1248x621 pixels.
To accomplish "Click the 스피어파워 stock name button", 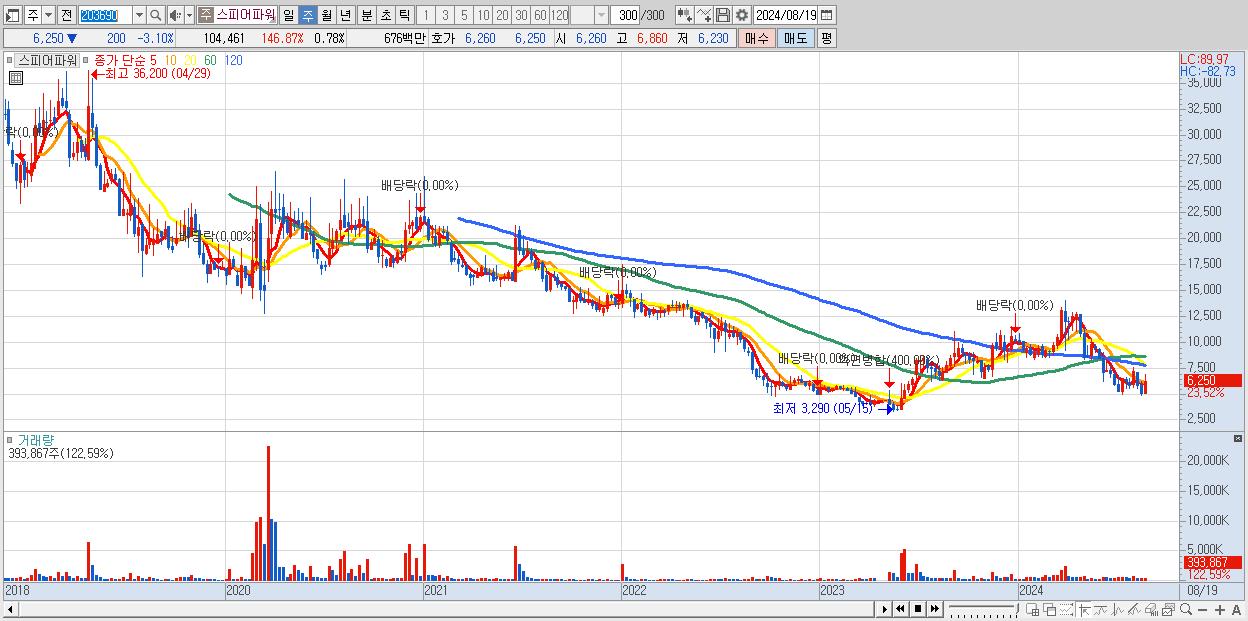I will pyautogui.click(x=245, y=15).
